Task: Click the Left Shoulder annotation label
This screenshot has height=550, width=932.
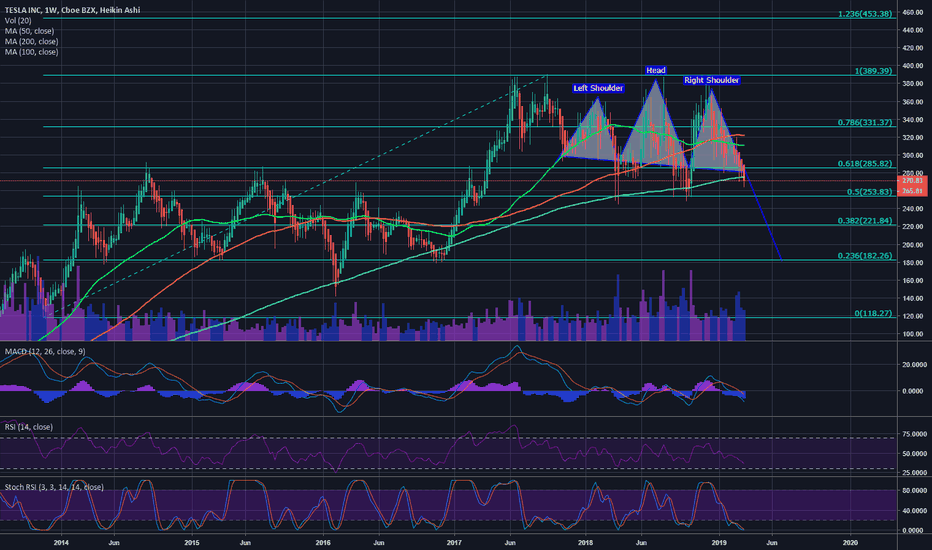Action: (598, 88)
